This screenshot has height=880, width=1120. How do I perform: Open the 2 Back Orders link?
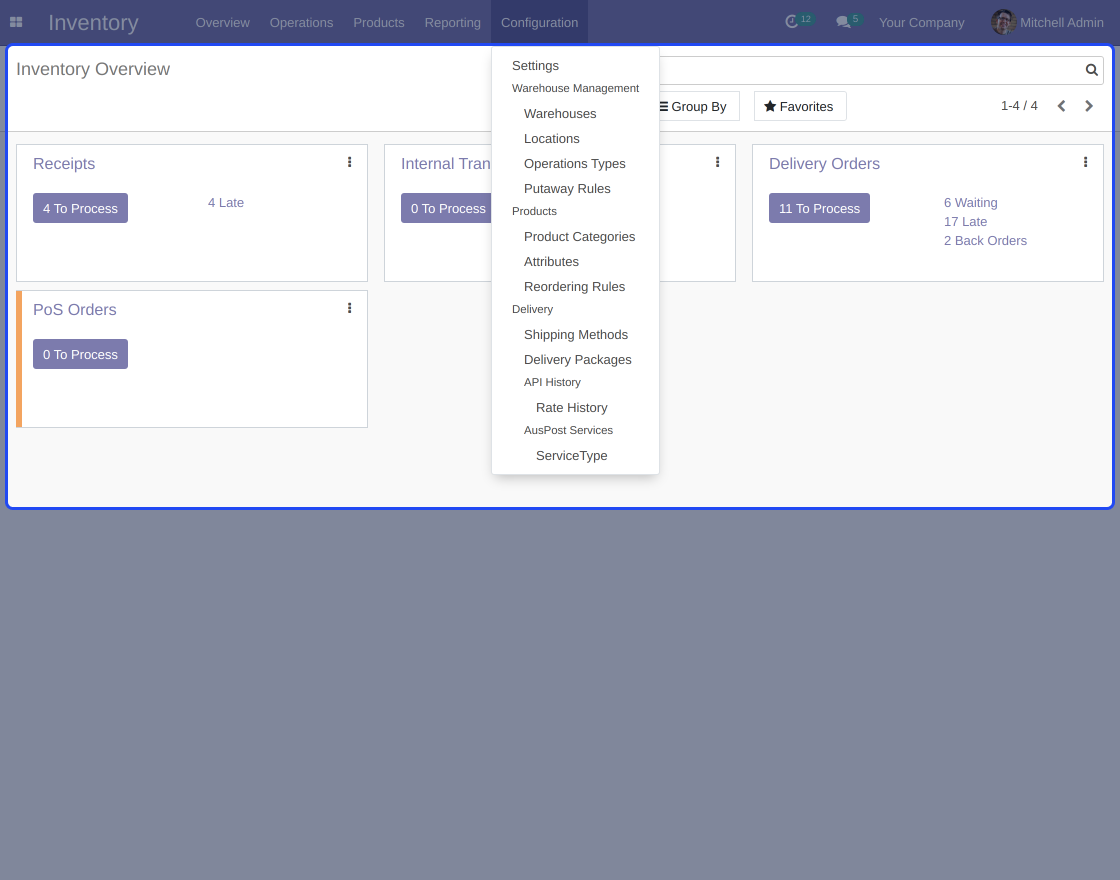point(985,241)
